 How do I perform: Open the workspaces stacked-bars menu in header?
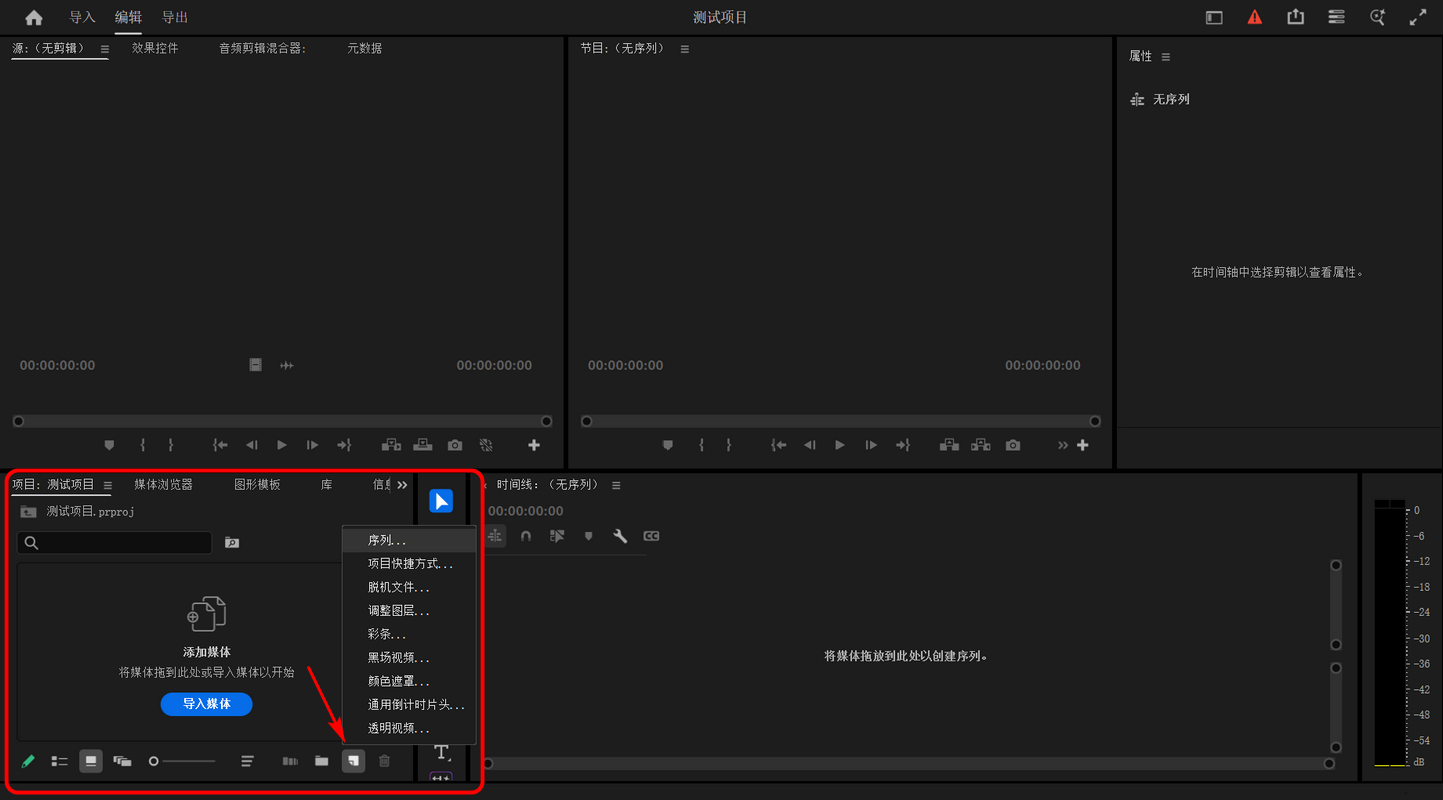[x=1336, y=17]
